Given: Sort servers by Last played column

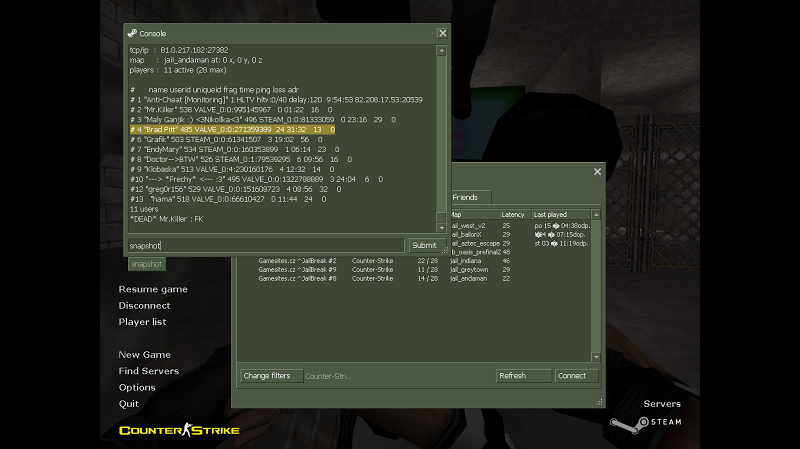Looking at the screenshot, I should [x=561, y=215].
